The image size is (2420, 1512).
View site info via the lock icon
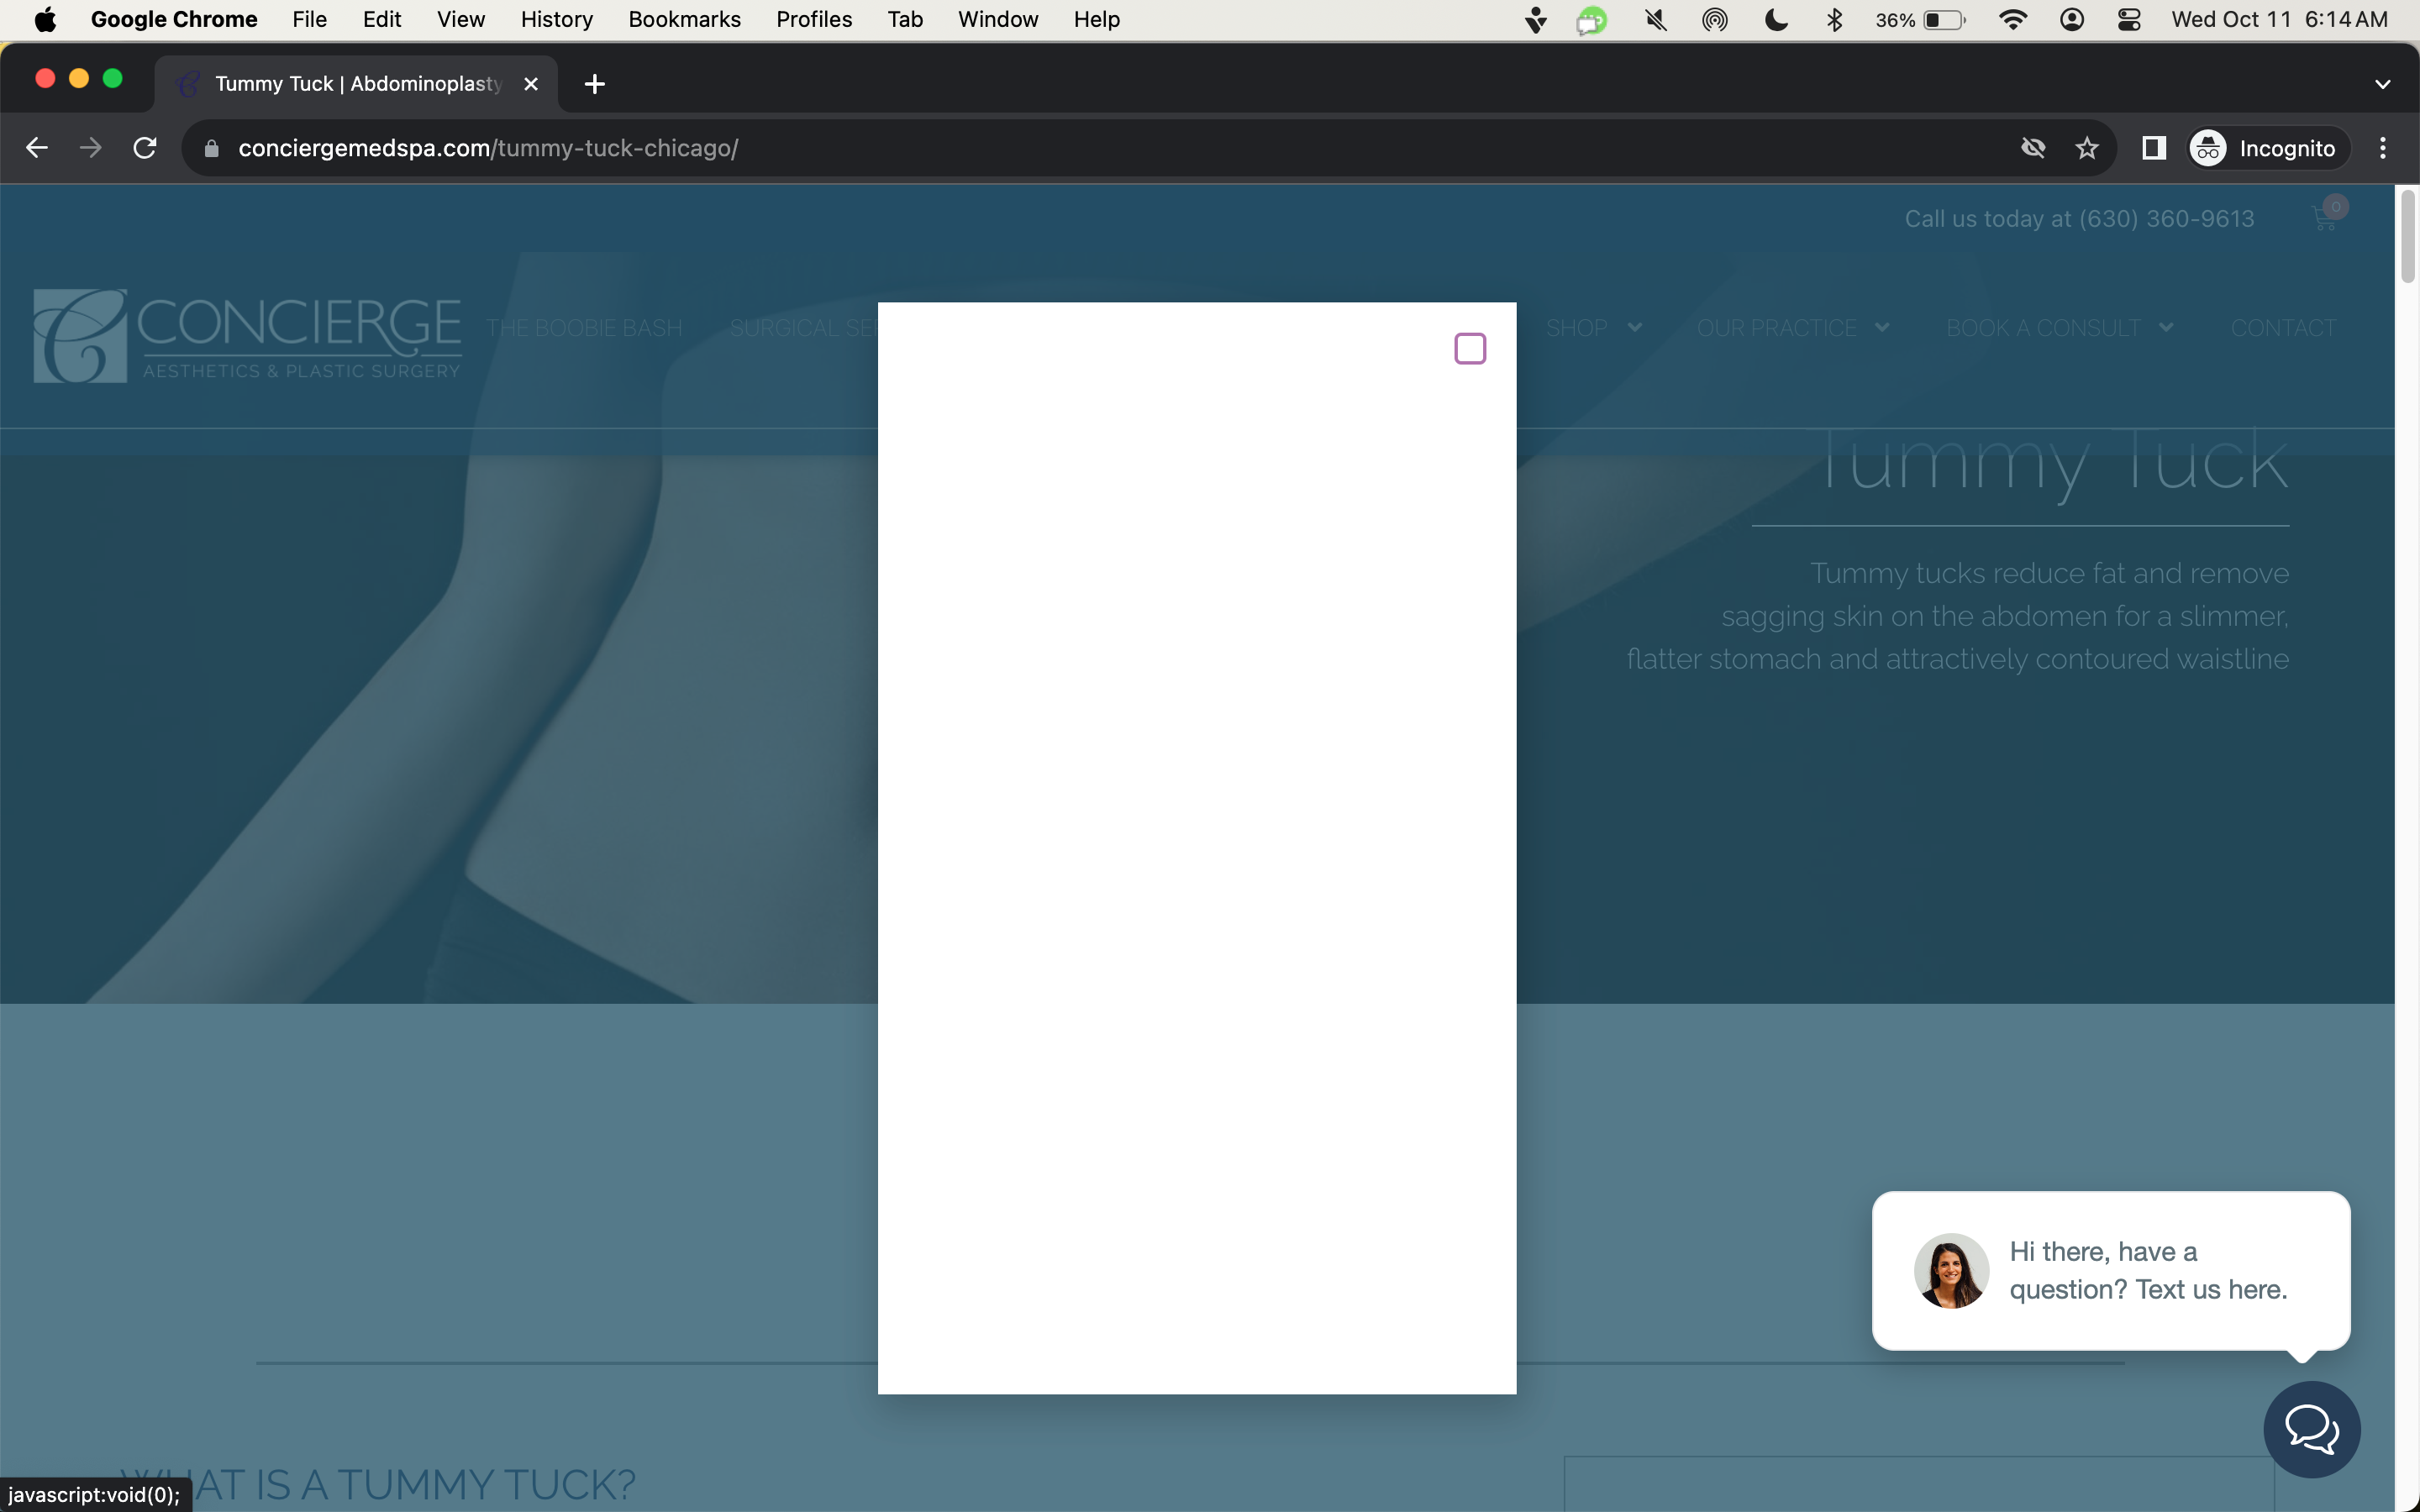click(211, 148)
